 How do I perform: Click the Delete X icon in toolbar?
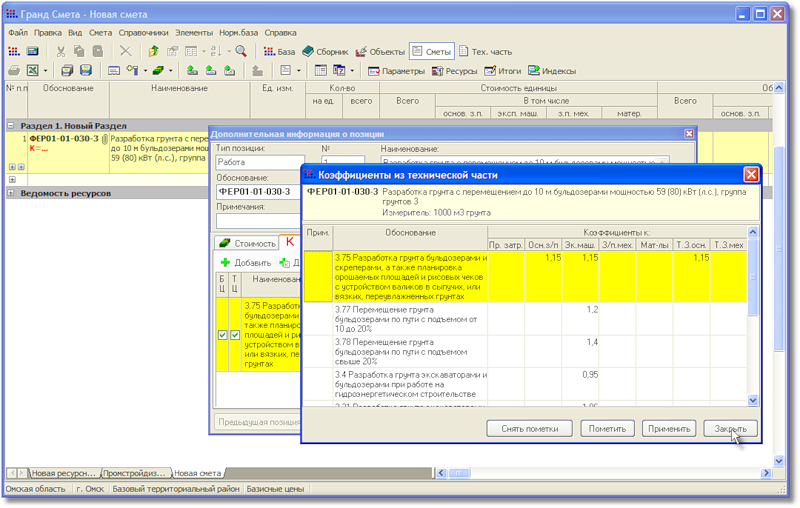(x=125, y=52)
